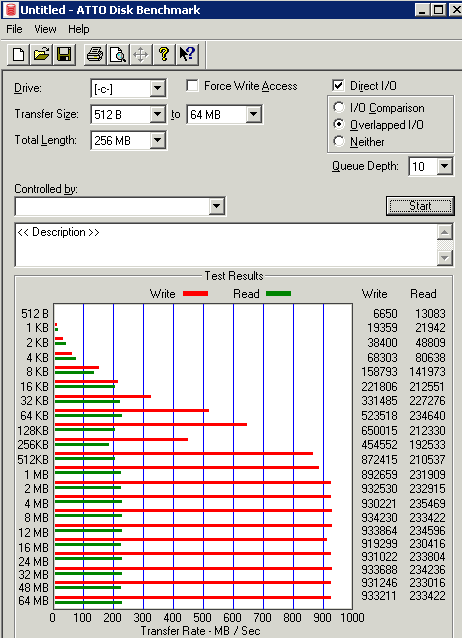The height and width of the screenshot is (638, 462).
Task: Click the 64 MB red write bar
Action: pyautogui.click(x=193, y=597)
